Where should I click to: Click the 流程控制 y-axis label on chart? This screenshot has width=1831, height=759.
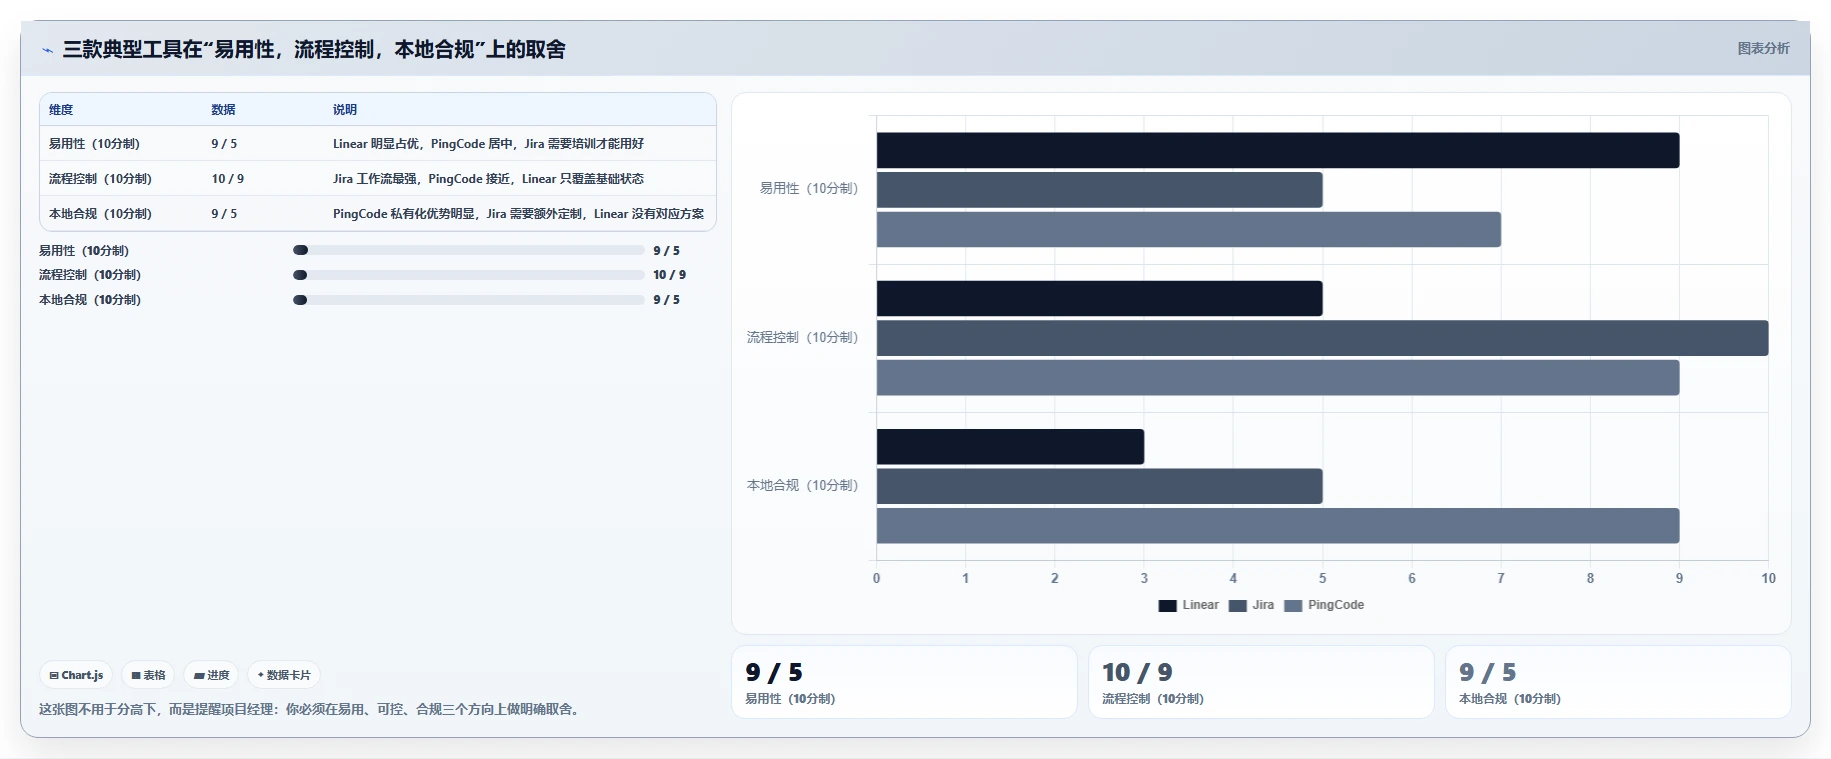(x=803, y=337)
